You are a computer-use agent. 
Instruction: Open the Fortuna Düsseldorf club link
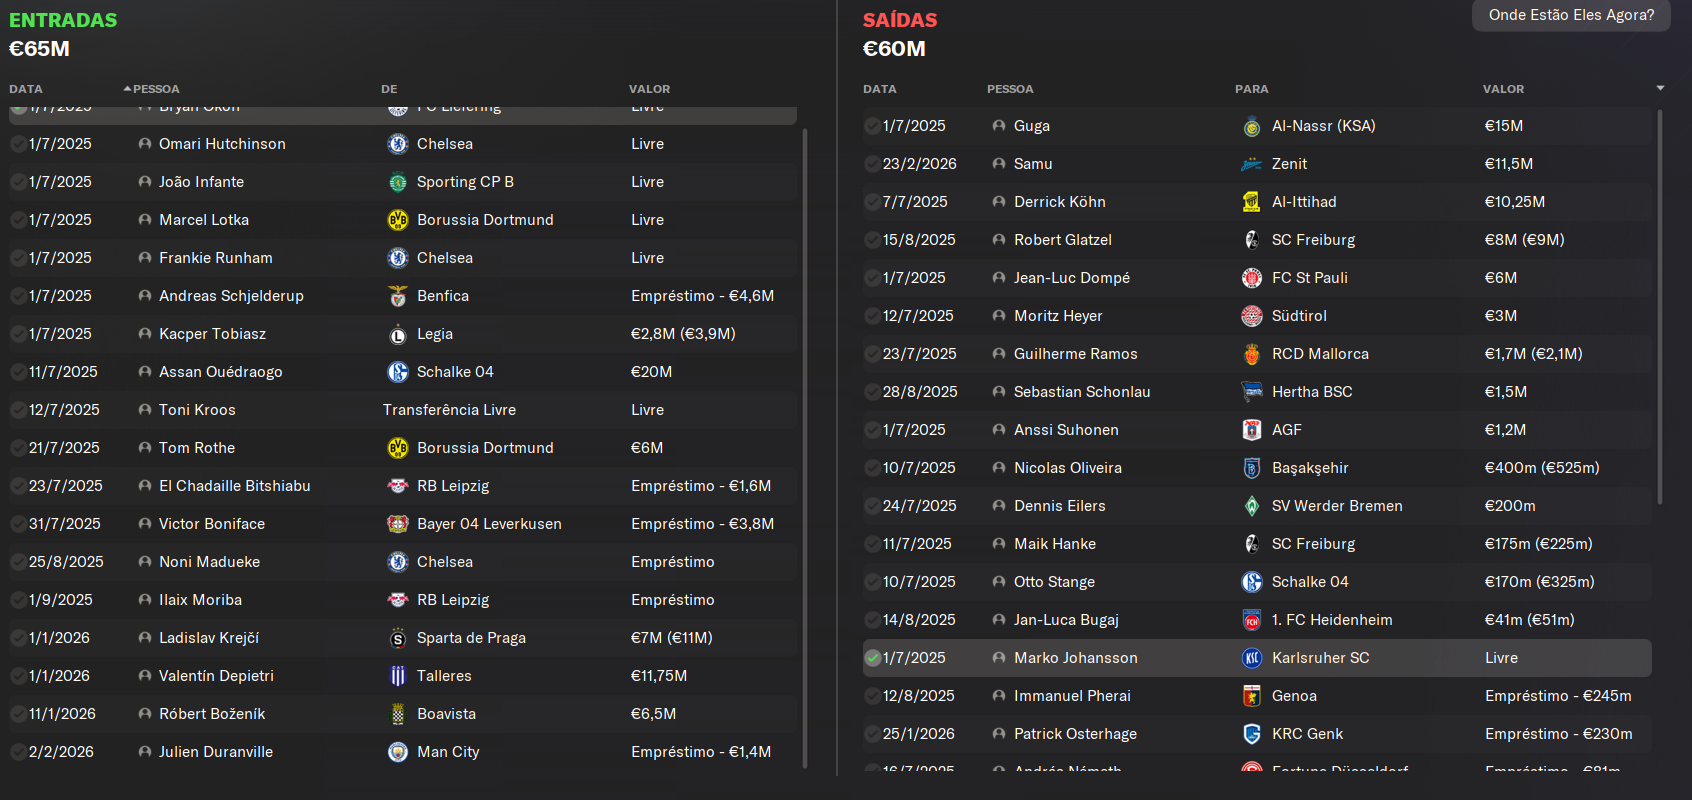click(x=1340, y=770)
